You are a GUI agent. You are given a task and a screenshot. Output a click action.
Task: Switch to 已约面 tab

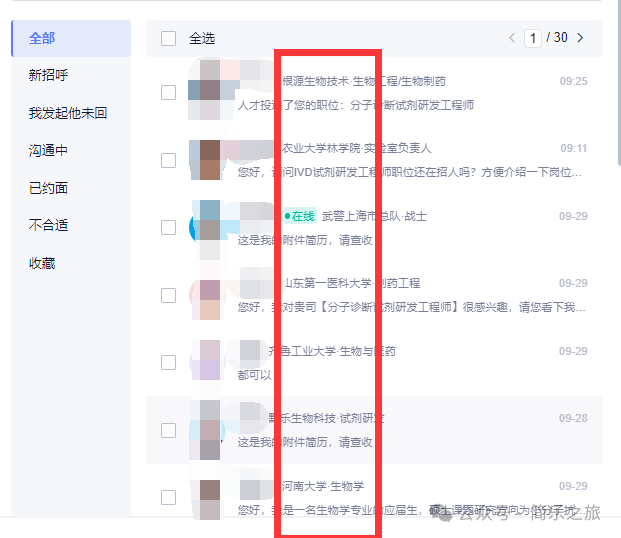point(48,188)
